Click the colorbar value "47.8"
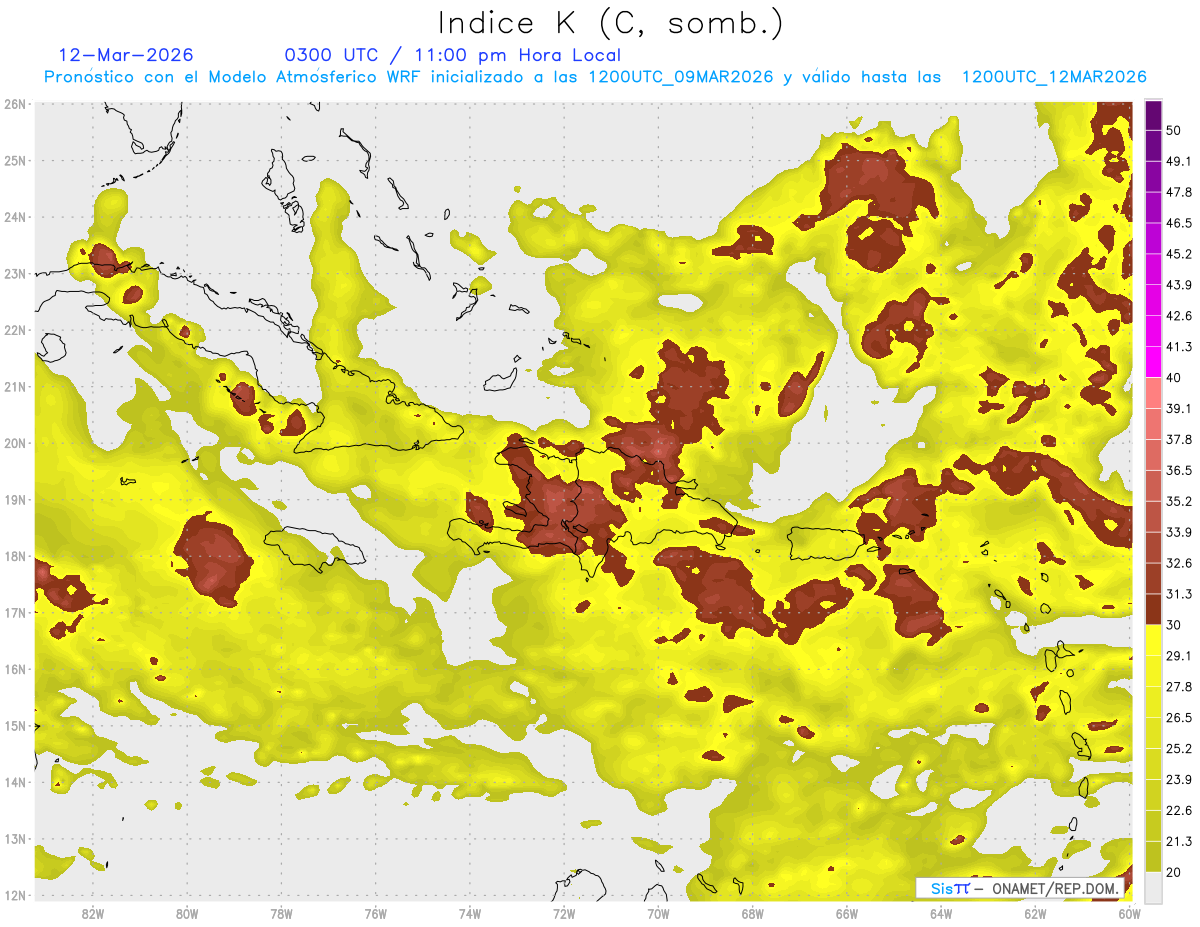 tap(1178, 192)
